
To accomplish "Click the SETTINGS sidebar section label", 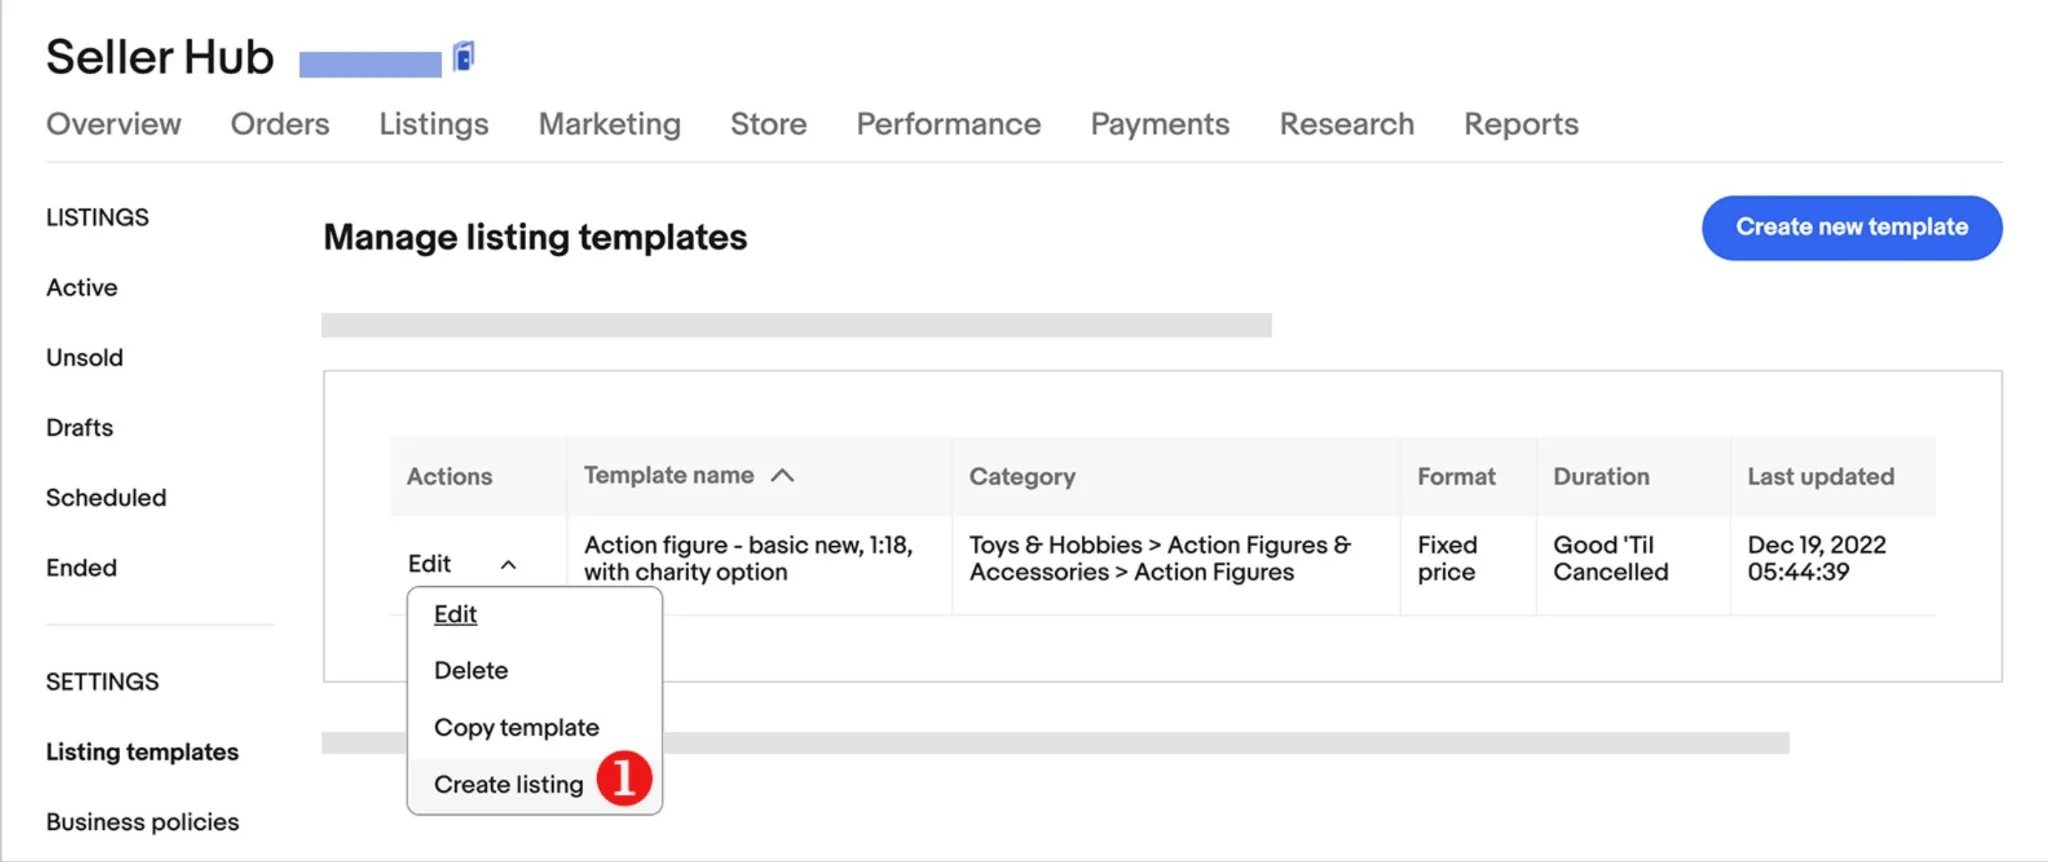I will point(102,682).
